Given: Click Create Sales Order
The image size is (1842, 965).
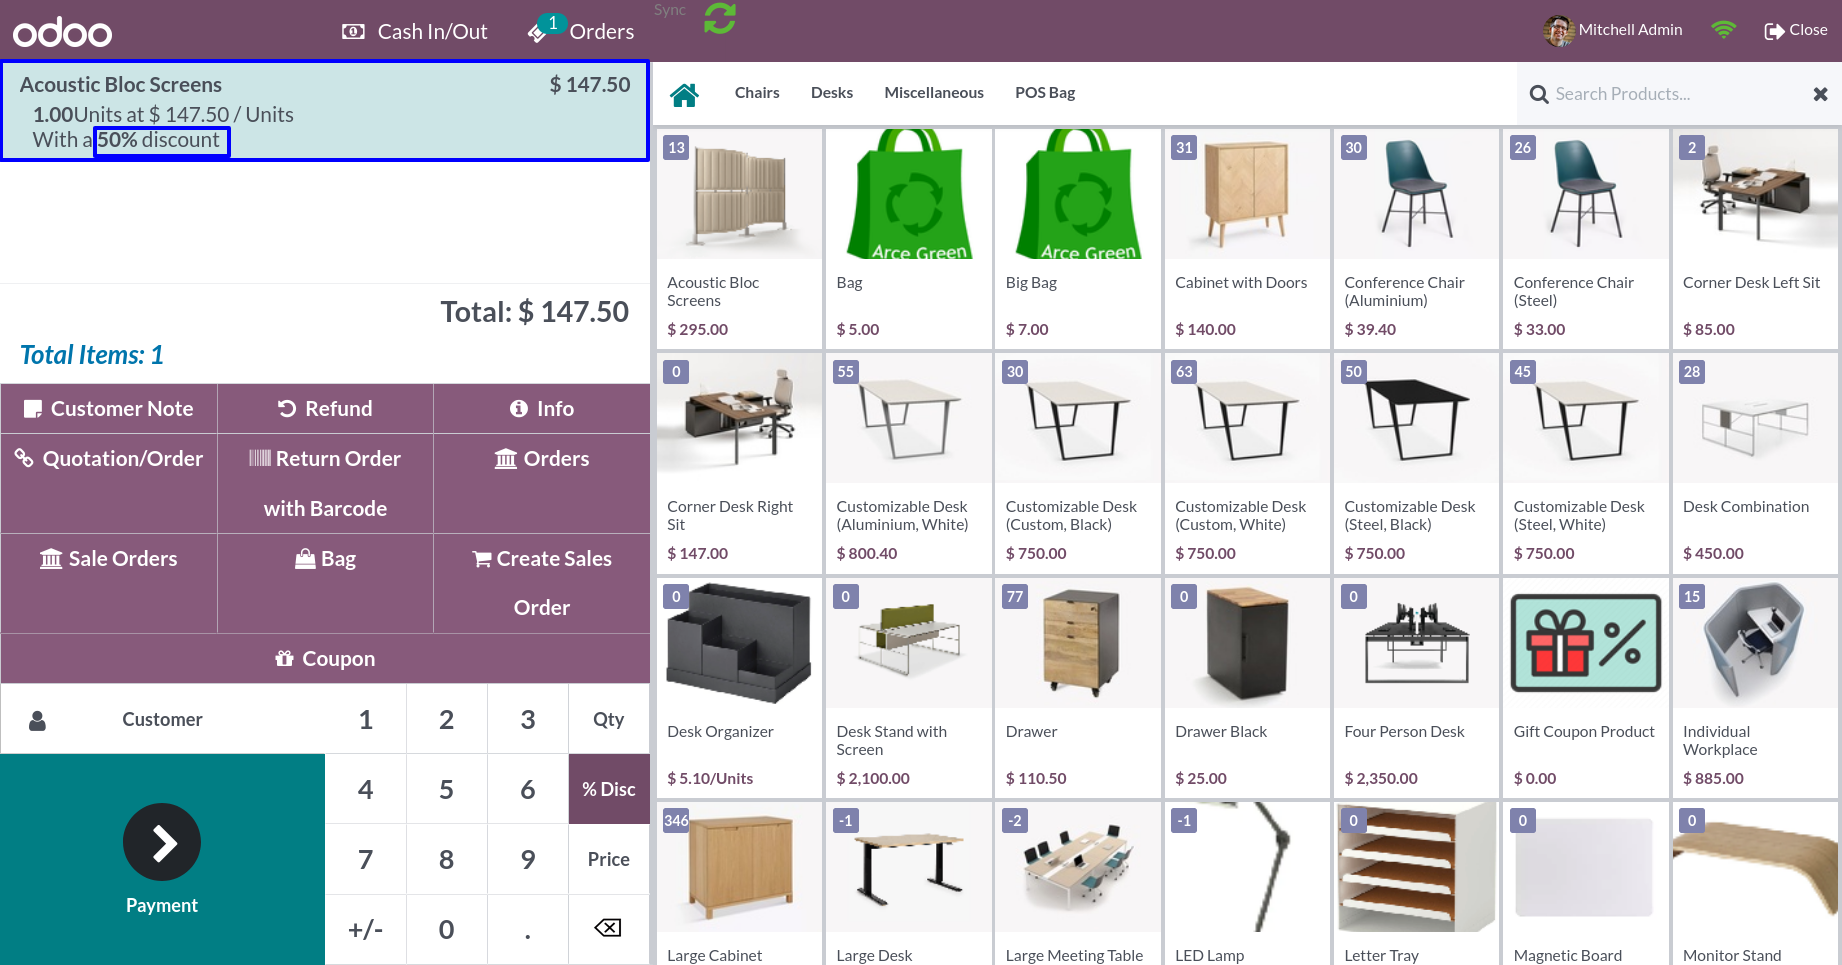Looking at the screenshot, I should pyautogui.click(x=542, y=583).
